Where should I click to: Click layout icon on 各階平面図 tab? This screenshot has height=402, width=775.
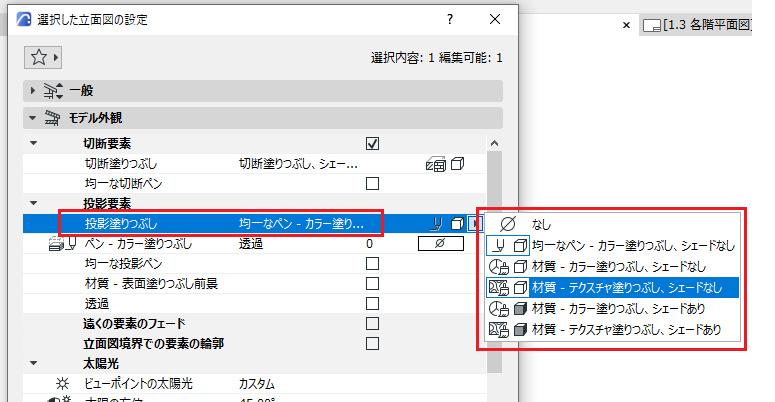click(x=652, y=26)
